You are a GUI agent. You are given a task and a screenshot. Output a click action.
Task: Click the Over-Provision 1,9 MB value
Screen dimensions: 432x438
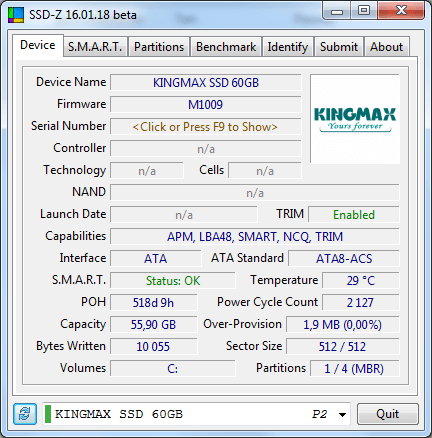[343, 325]
